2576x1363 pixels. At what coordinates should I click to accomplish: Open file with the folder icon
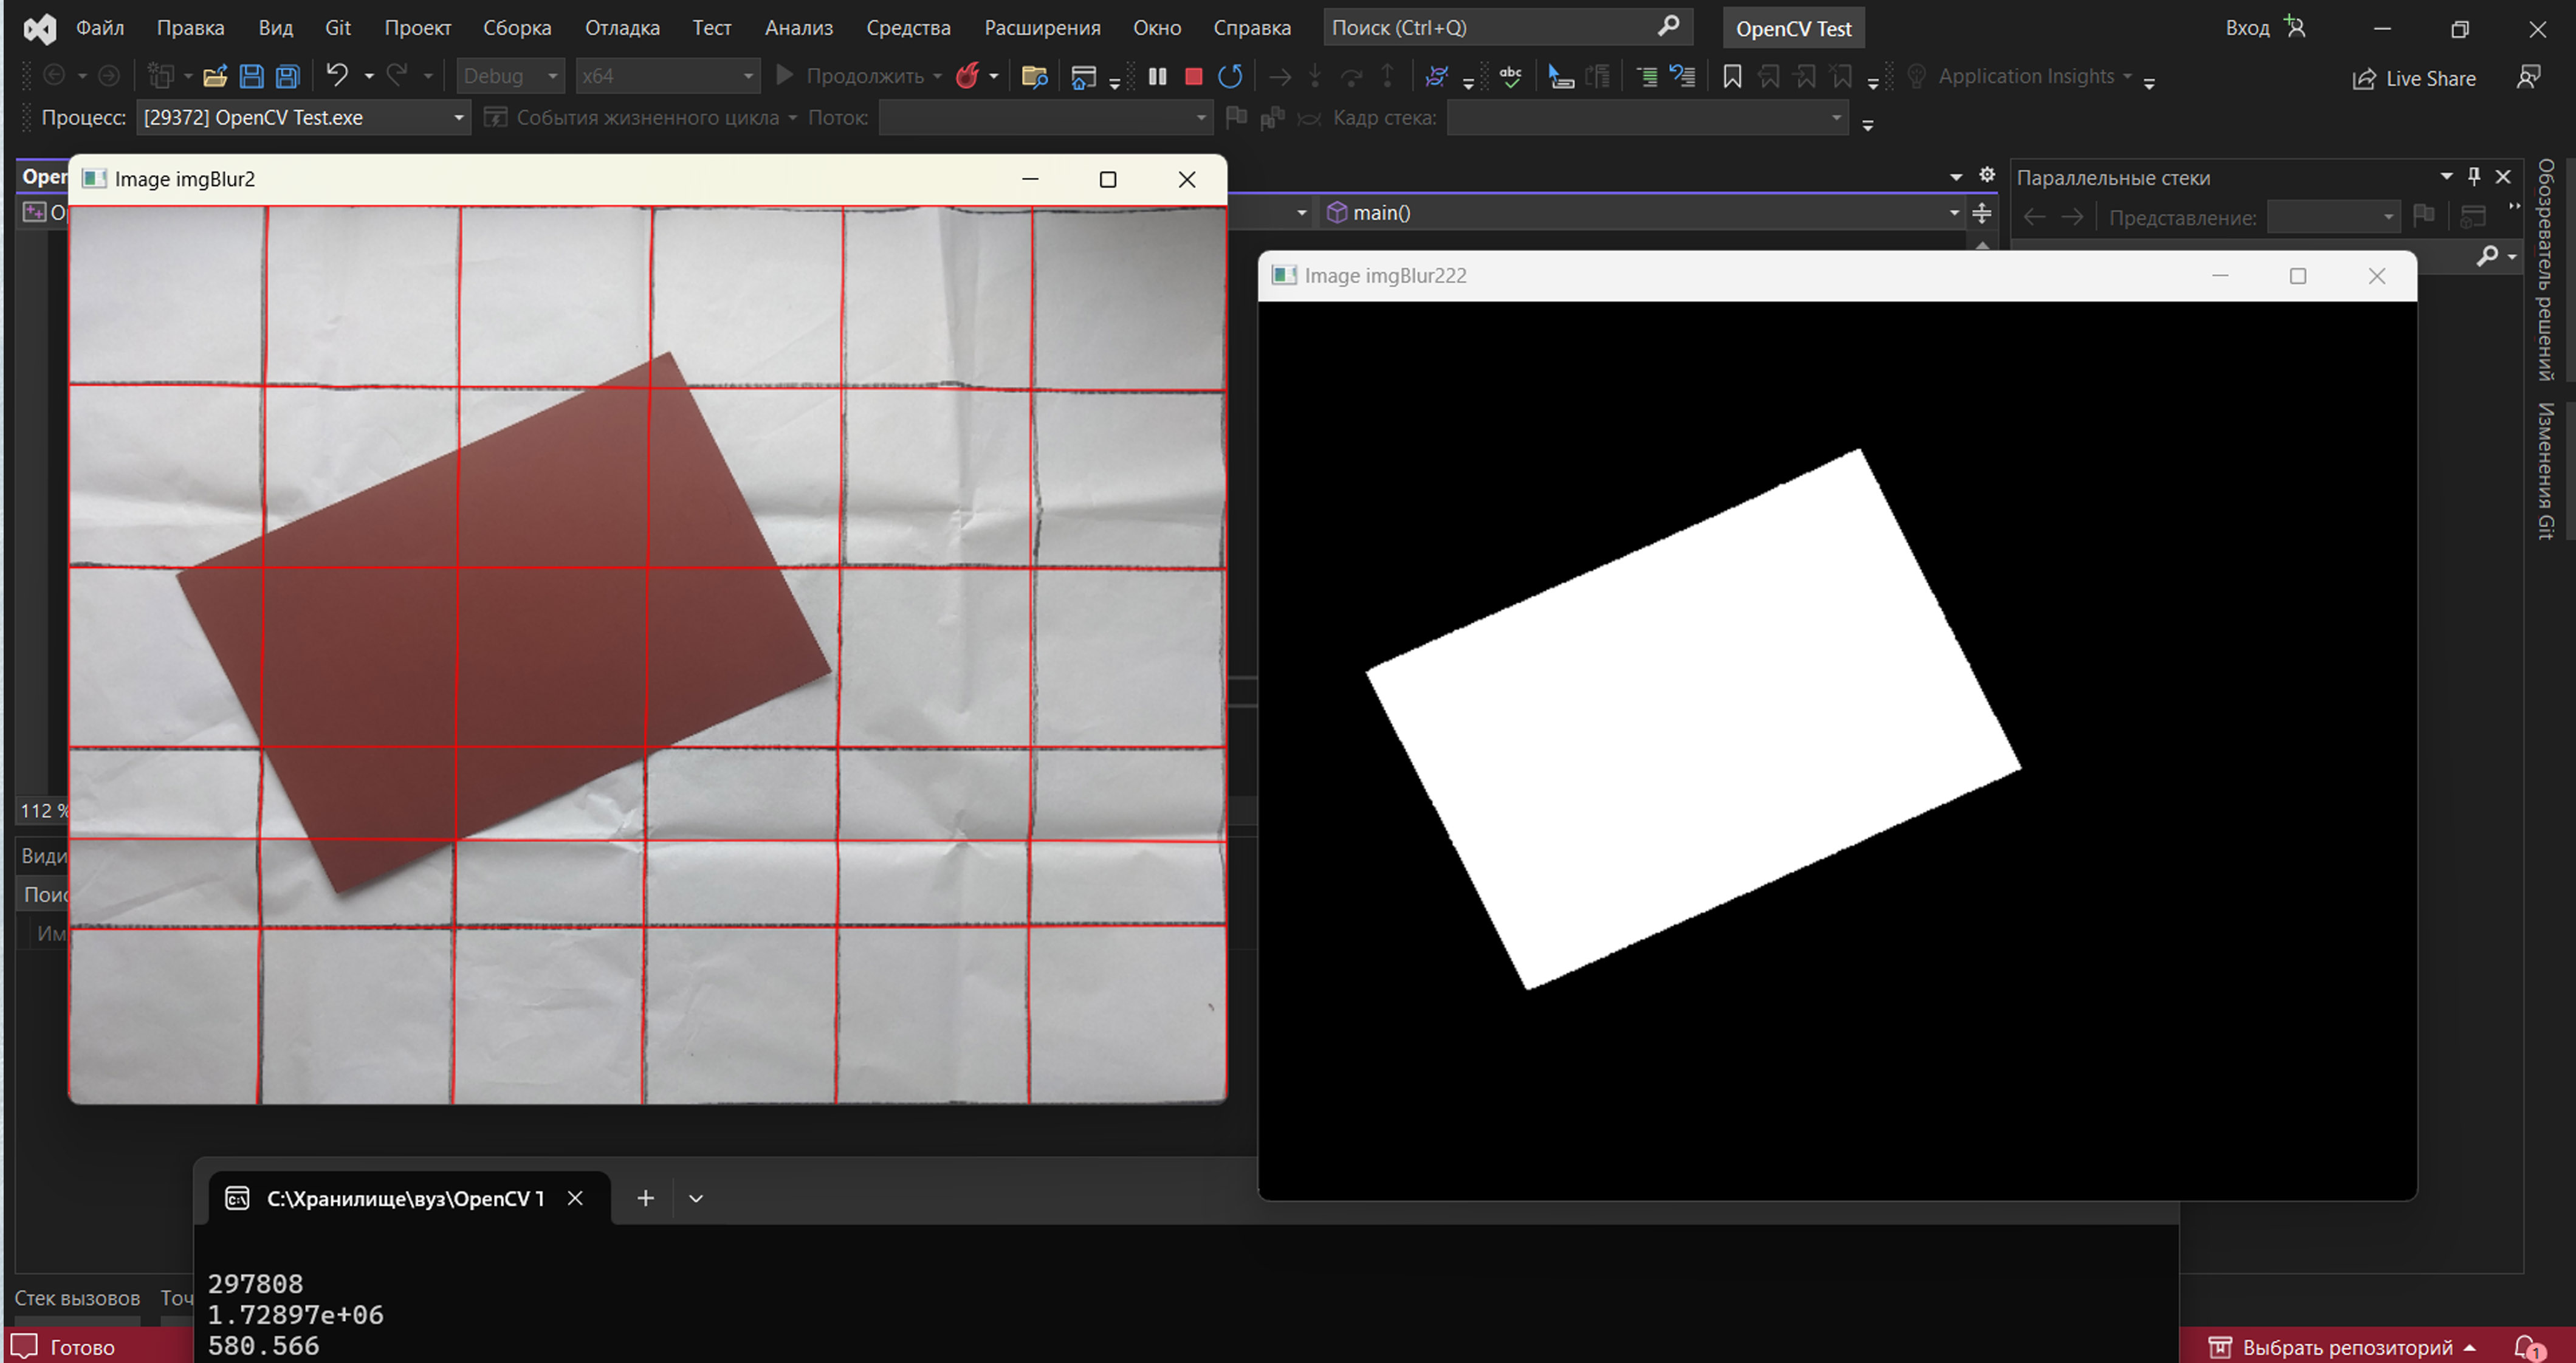click(x=215, y=76)
